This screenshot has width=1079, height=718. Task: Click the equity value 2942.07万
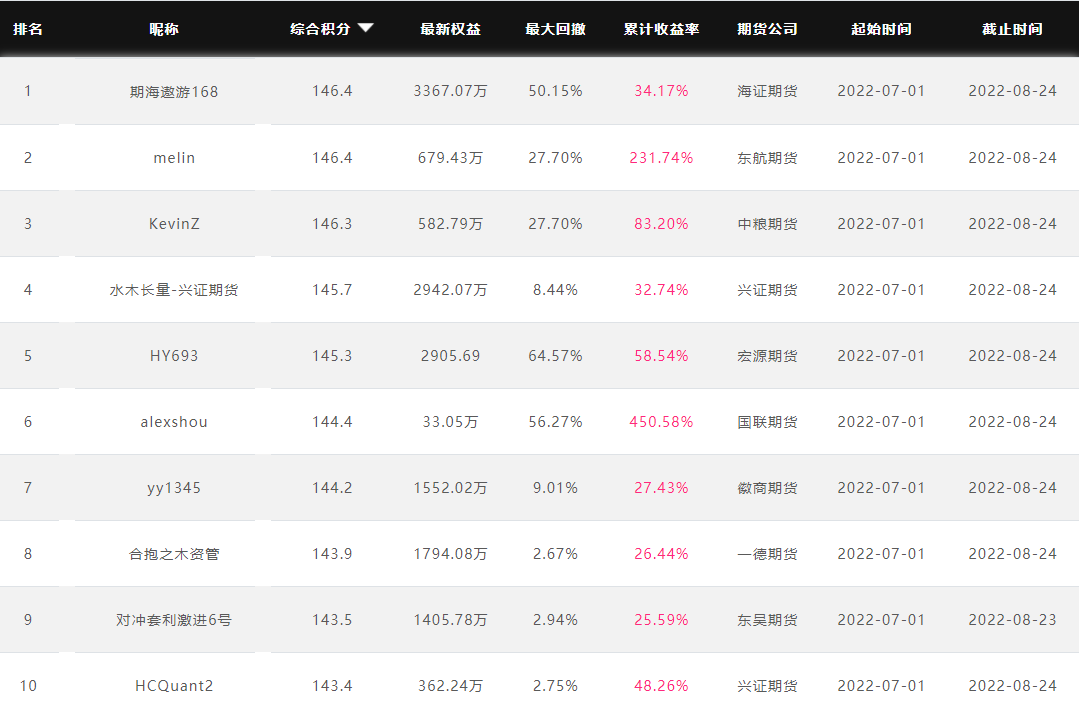click(x=451, y=290)
